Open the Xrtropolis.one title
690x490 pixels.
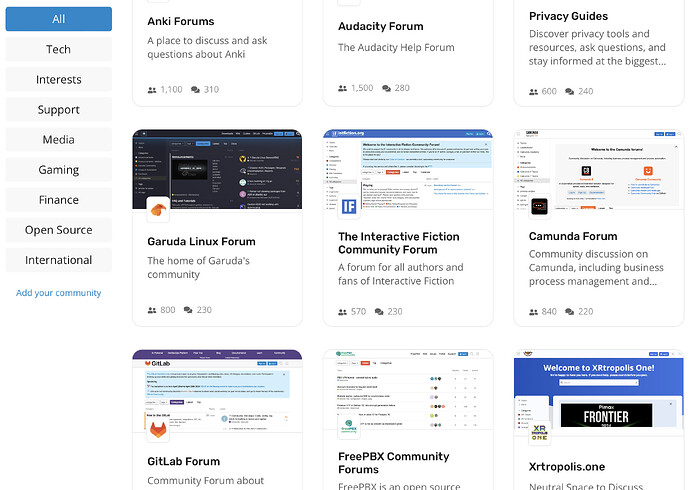click(567, 467)
